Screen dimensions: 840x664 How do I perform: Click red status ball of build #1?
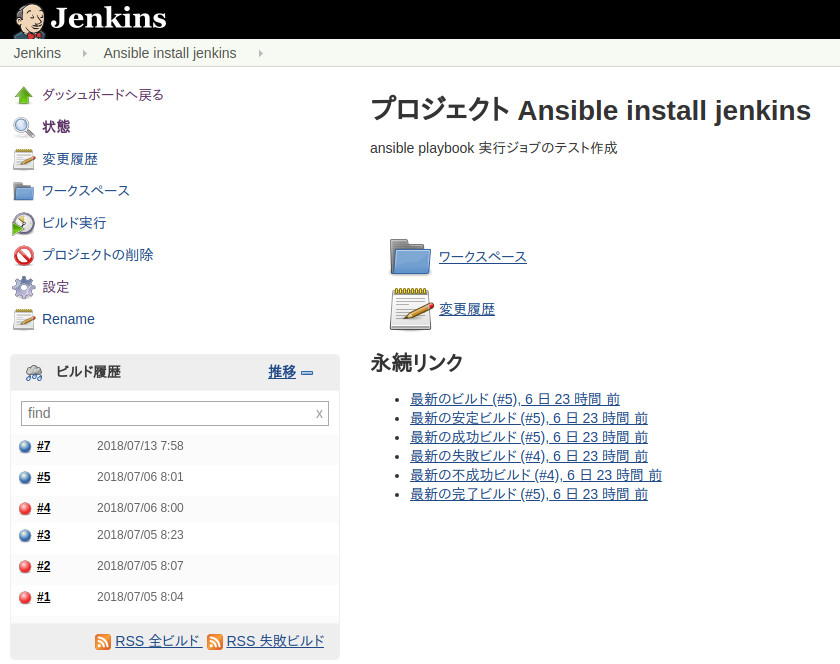pyautogui.click(x=25, y=598)
